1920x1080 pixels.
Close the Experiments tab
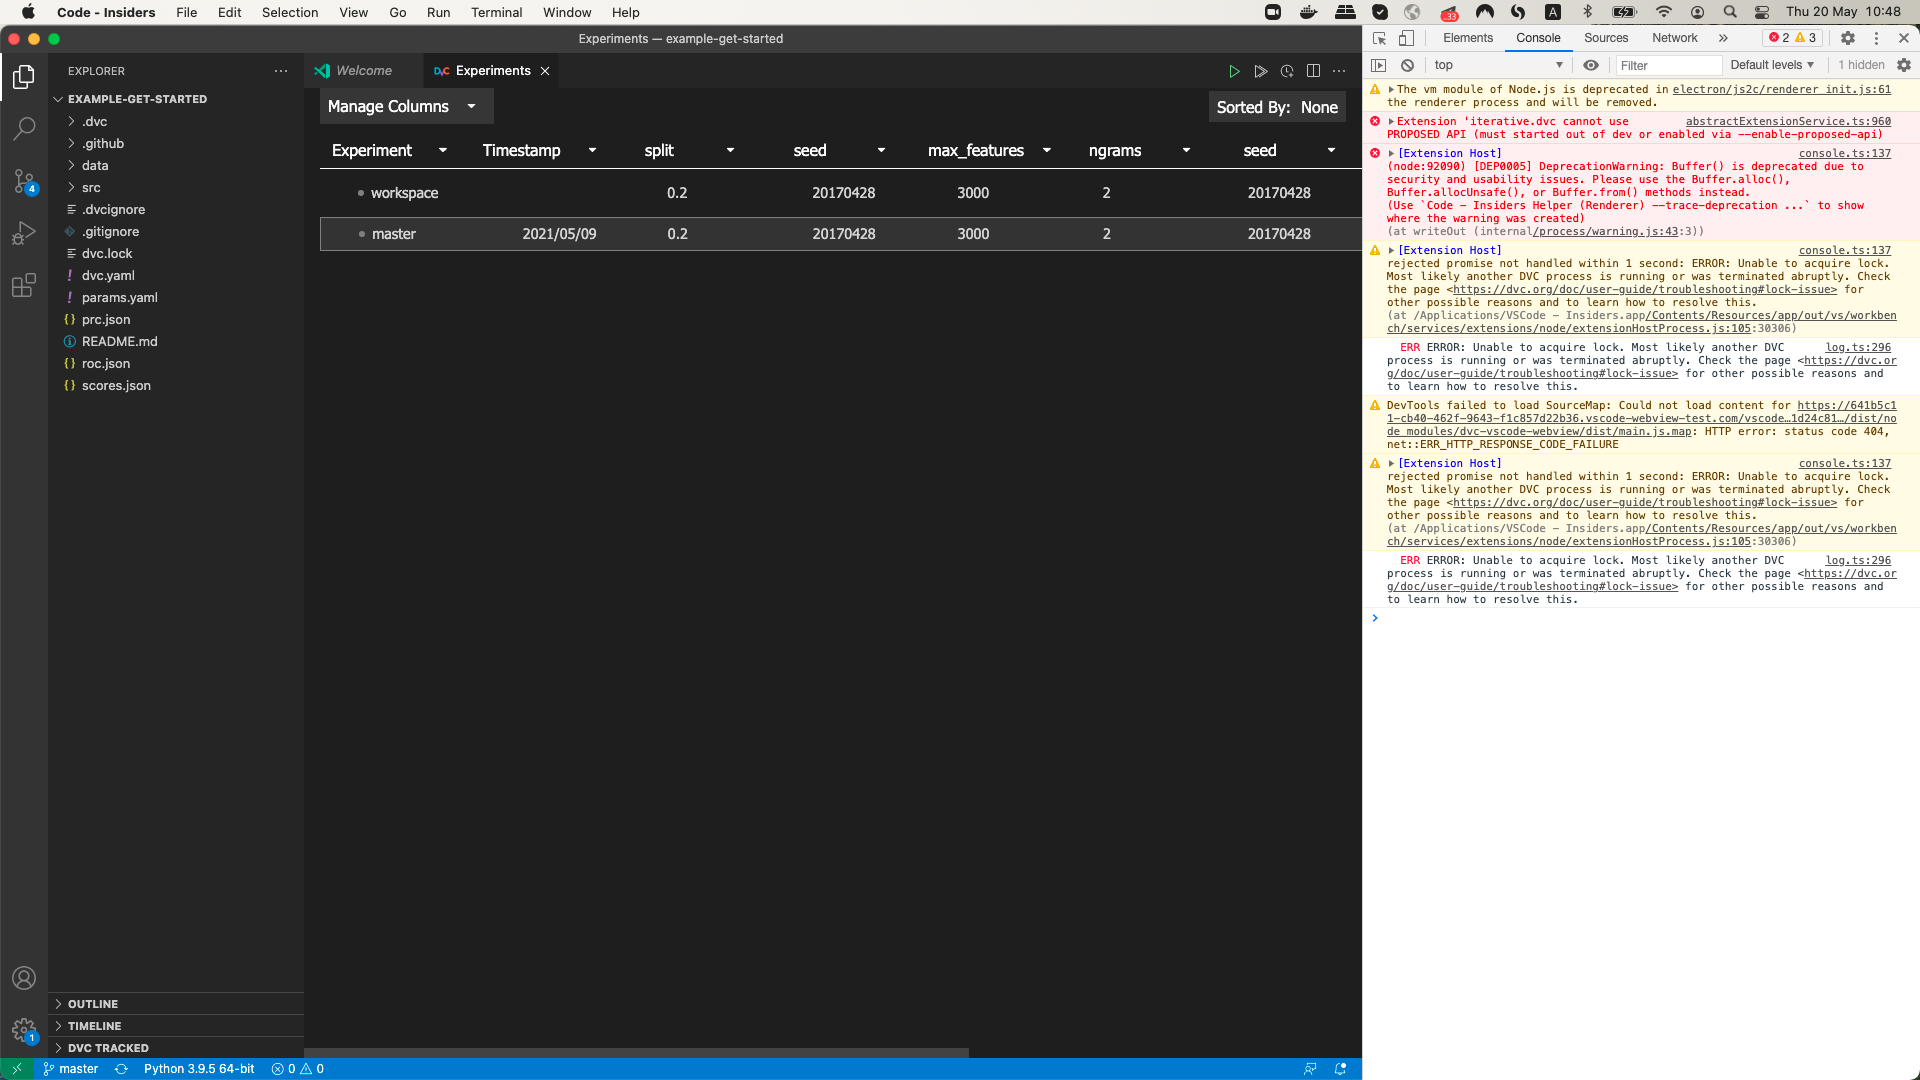pos(545,71)
